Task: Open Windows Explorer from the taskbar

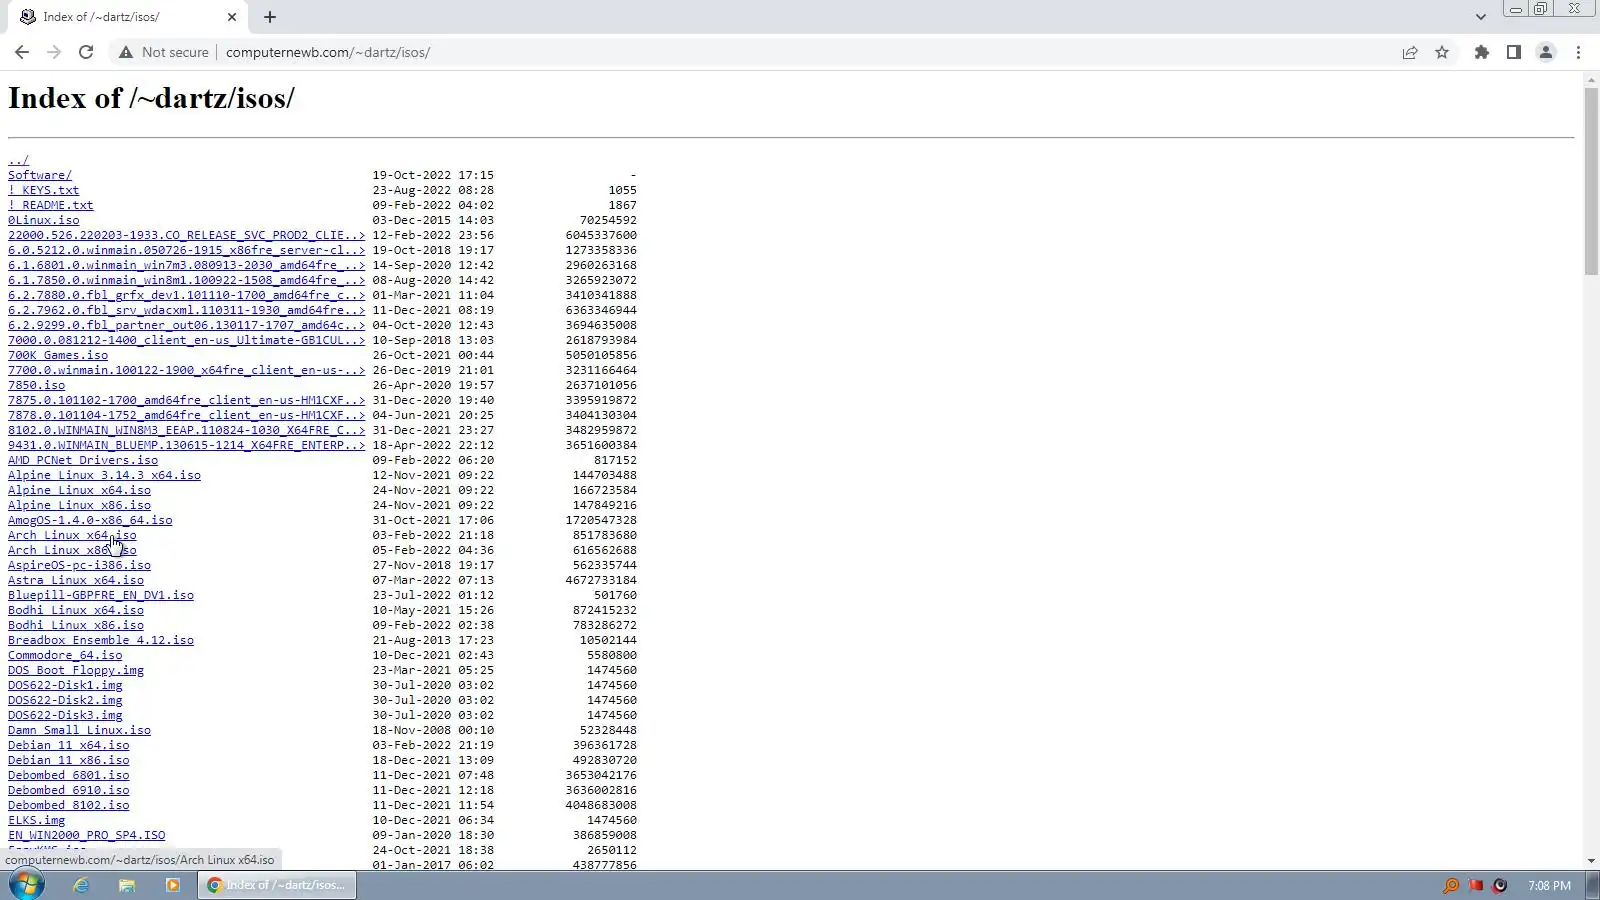Action: coord(127,885)
